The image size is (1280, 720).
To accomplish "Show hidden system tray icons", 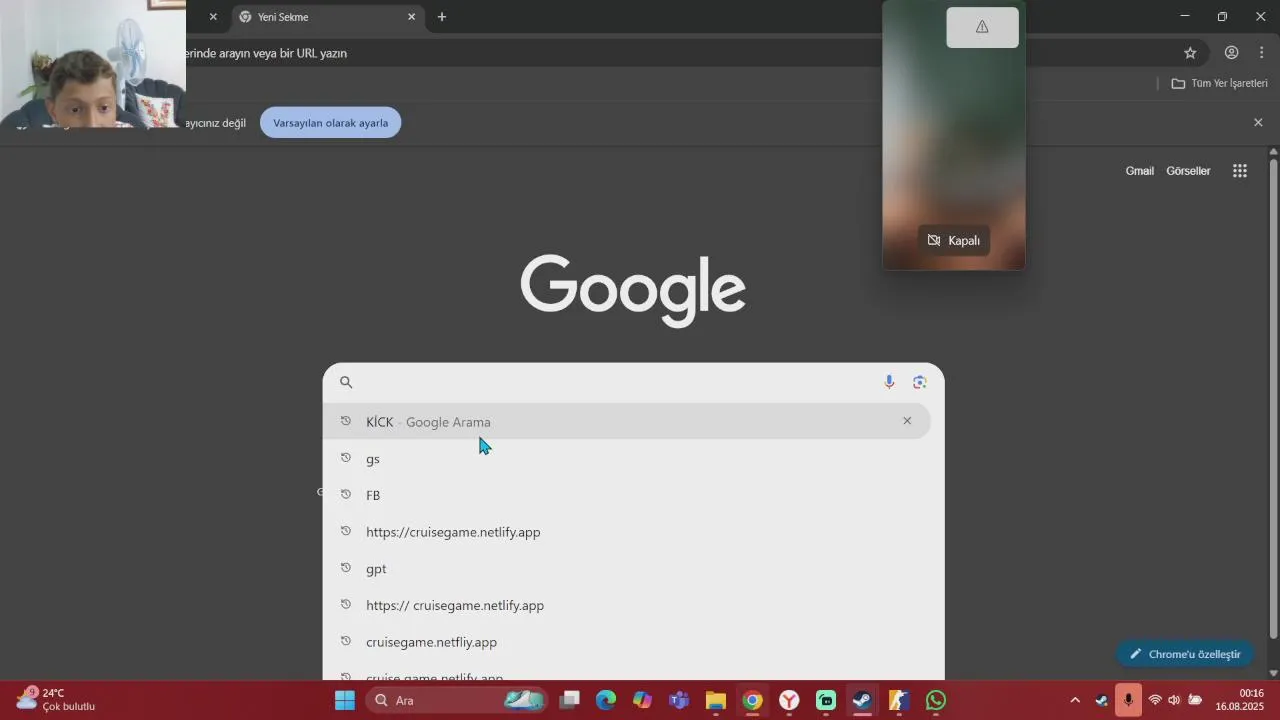I will [1075, 700].
